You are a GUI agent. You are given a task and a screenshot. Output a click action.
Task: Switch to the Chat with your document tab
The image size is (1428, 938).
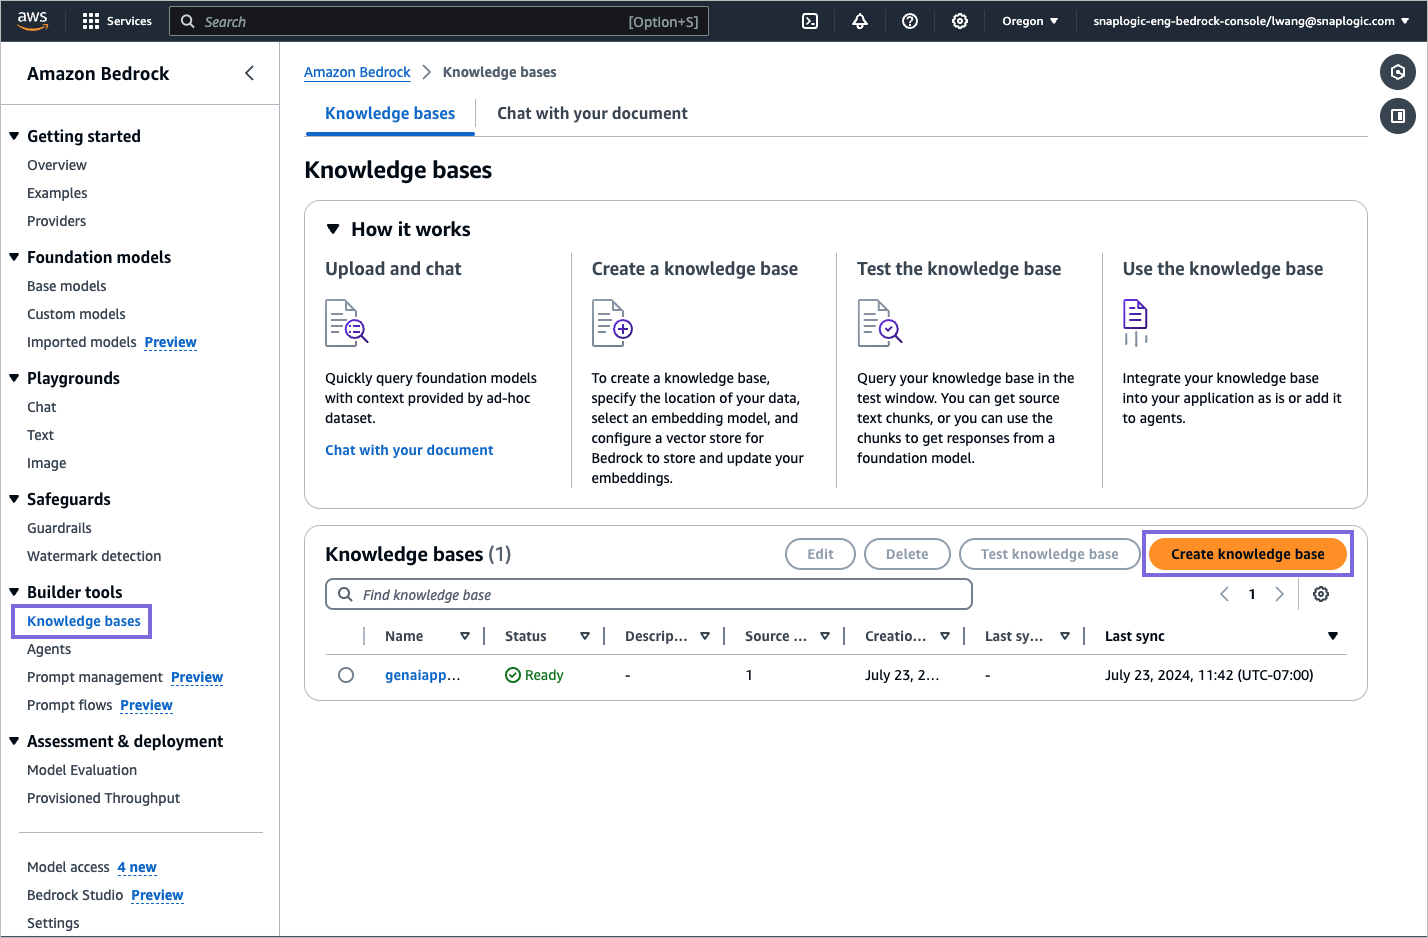pos(591,113)
